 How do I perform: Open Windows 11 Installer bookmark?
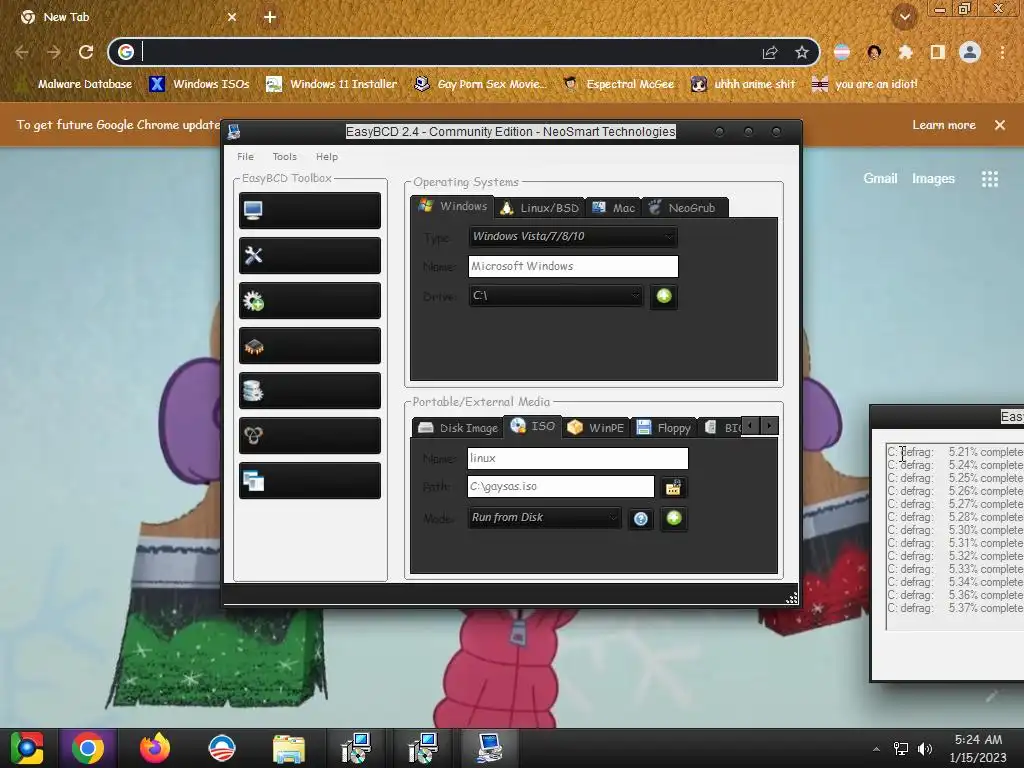[x=331, y=84]
